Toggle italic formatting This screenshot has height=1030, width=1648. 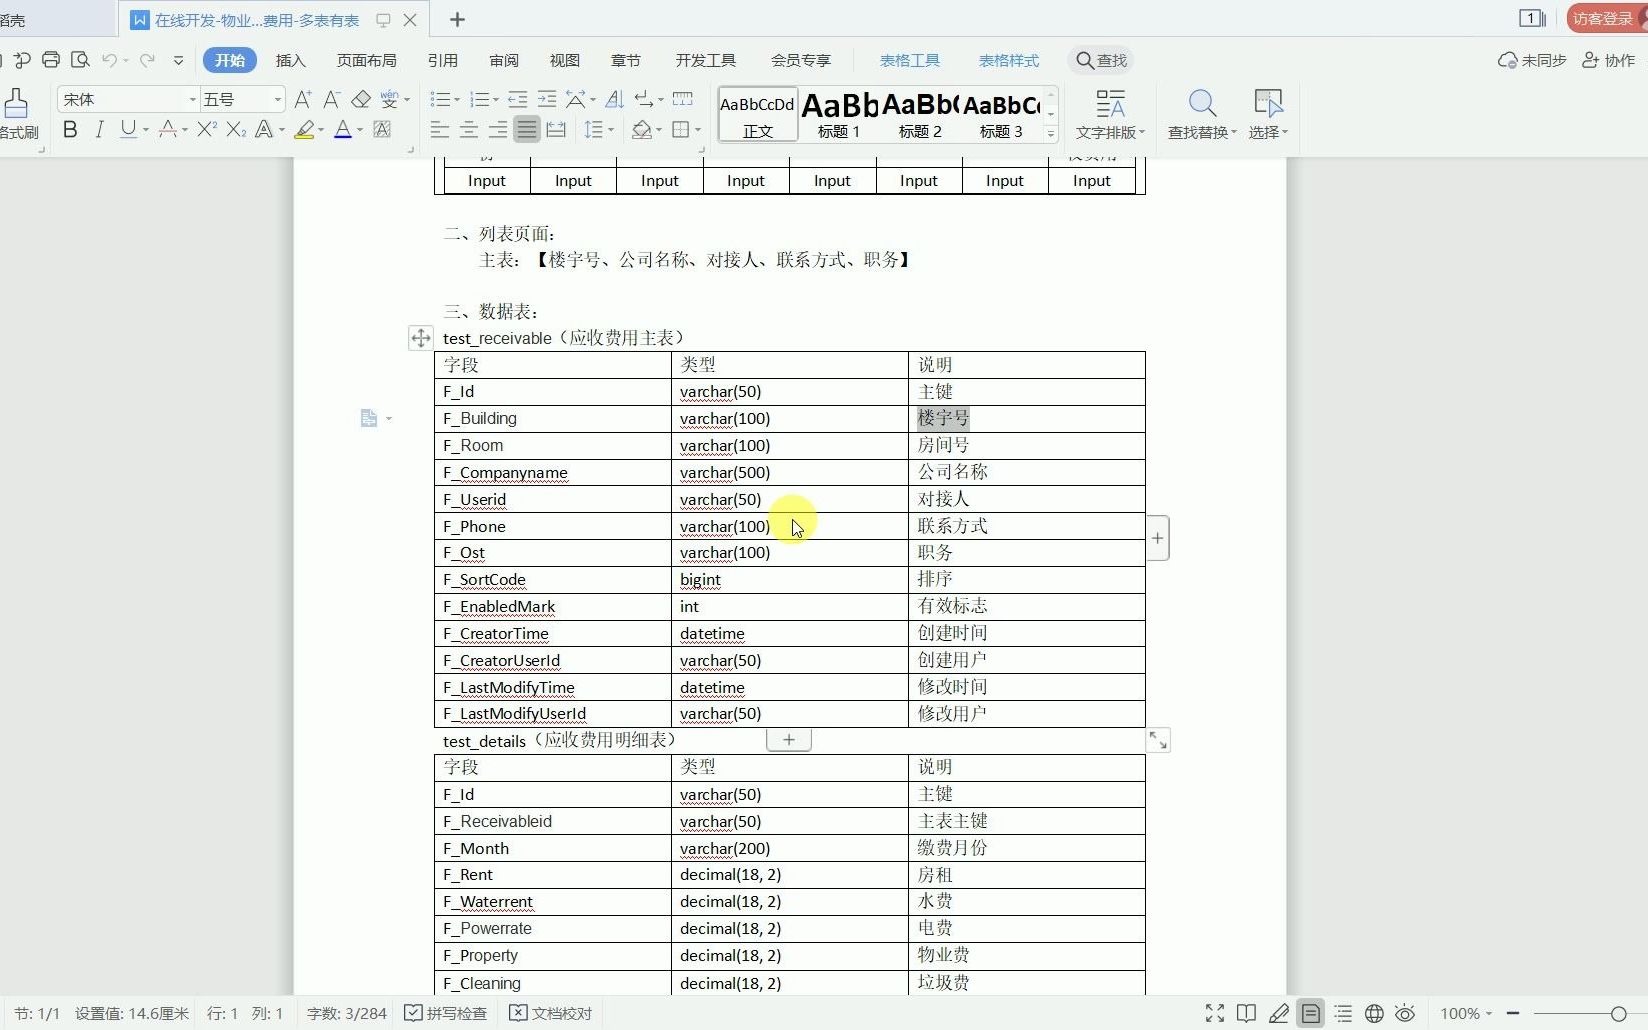click(x=99, y=129)
